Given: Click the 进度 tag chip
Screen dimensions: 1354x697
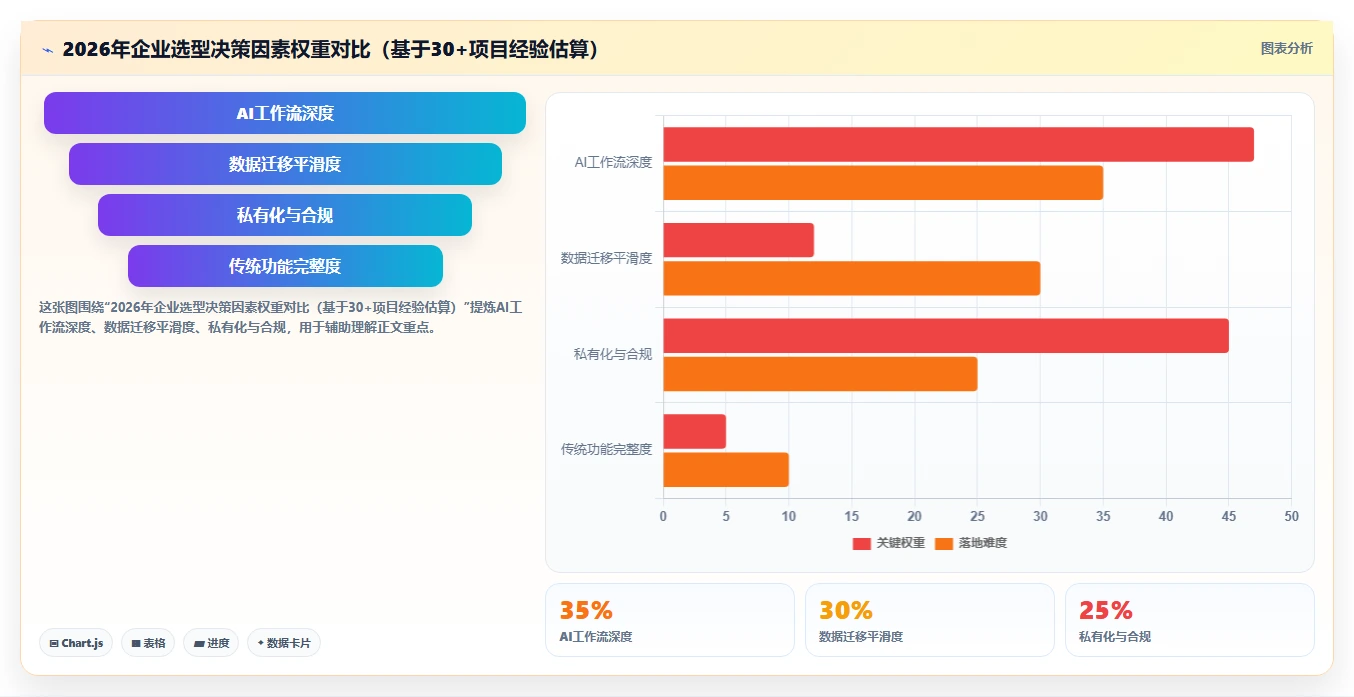Looking at the screenshot, I should click(211, 643).
